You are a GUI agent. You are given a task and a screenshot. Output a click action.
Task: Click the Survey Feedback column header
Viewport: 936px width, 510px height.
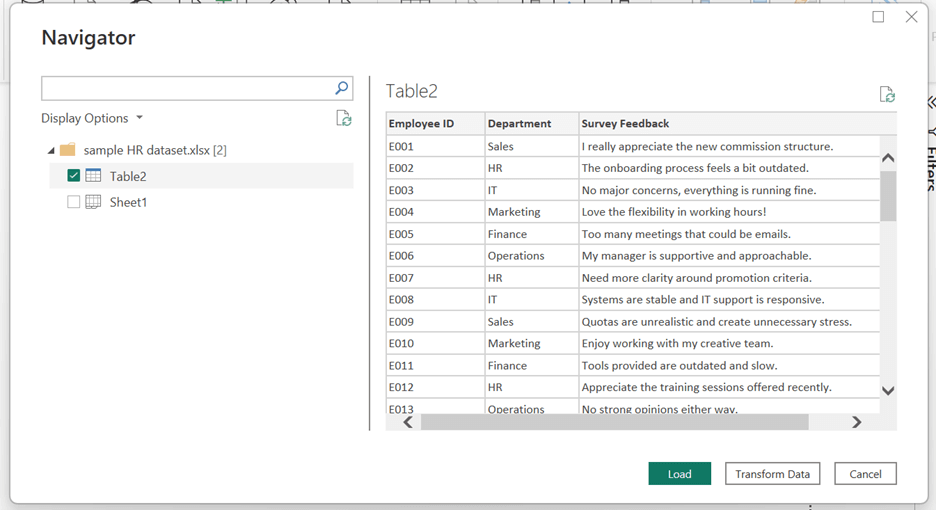738,124
